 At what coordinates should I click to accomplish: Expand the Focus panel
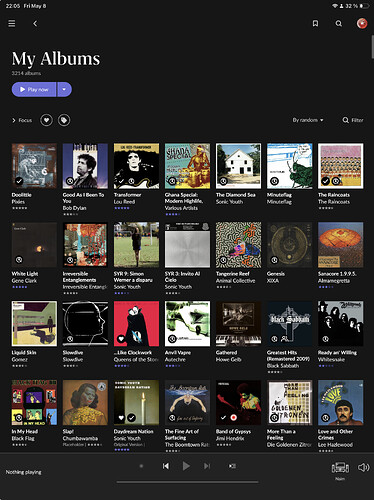[22, 120]
